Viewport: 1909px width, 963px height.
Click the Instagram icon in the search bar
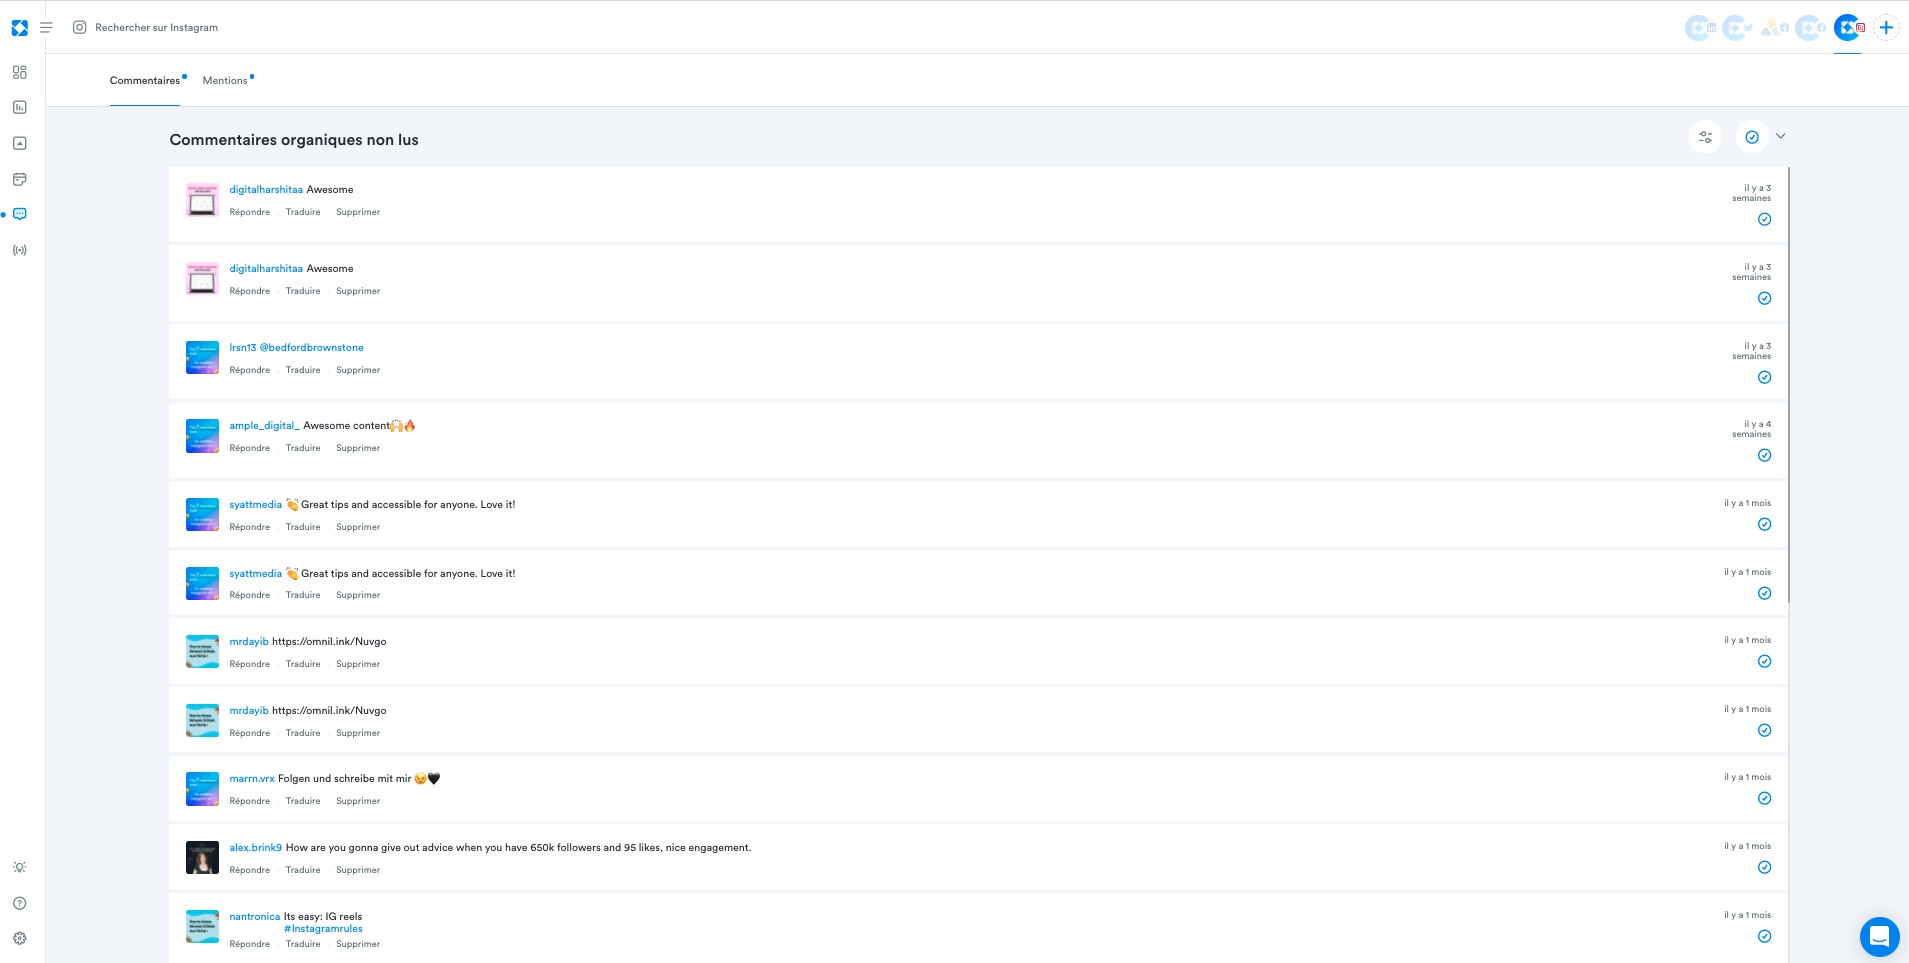(80, 27)
